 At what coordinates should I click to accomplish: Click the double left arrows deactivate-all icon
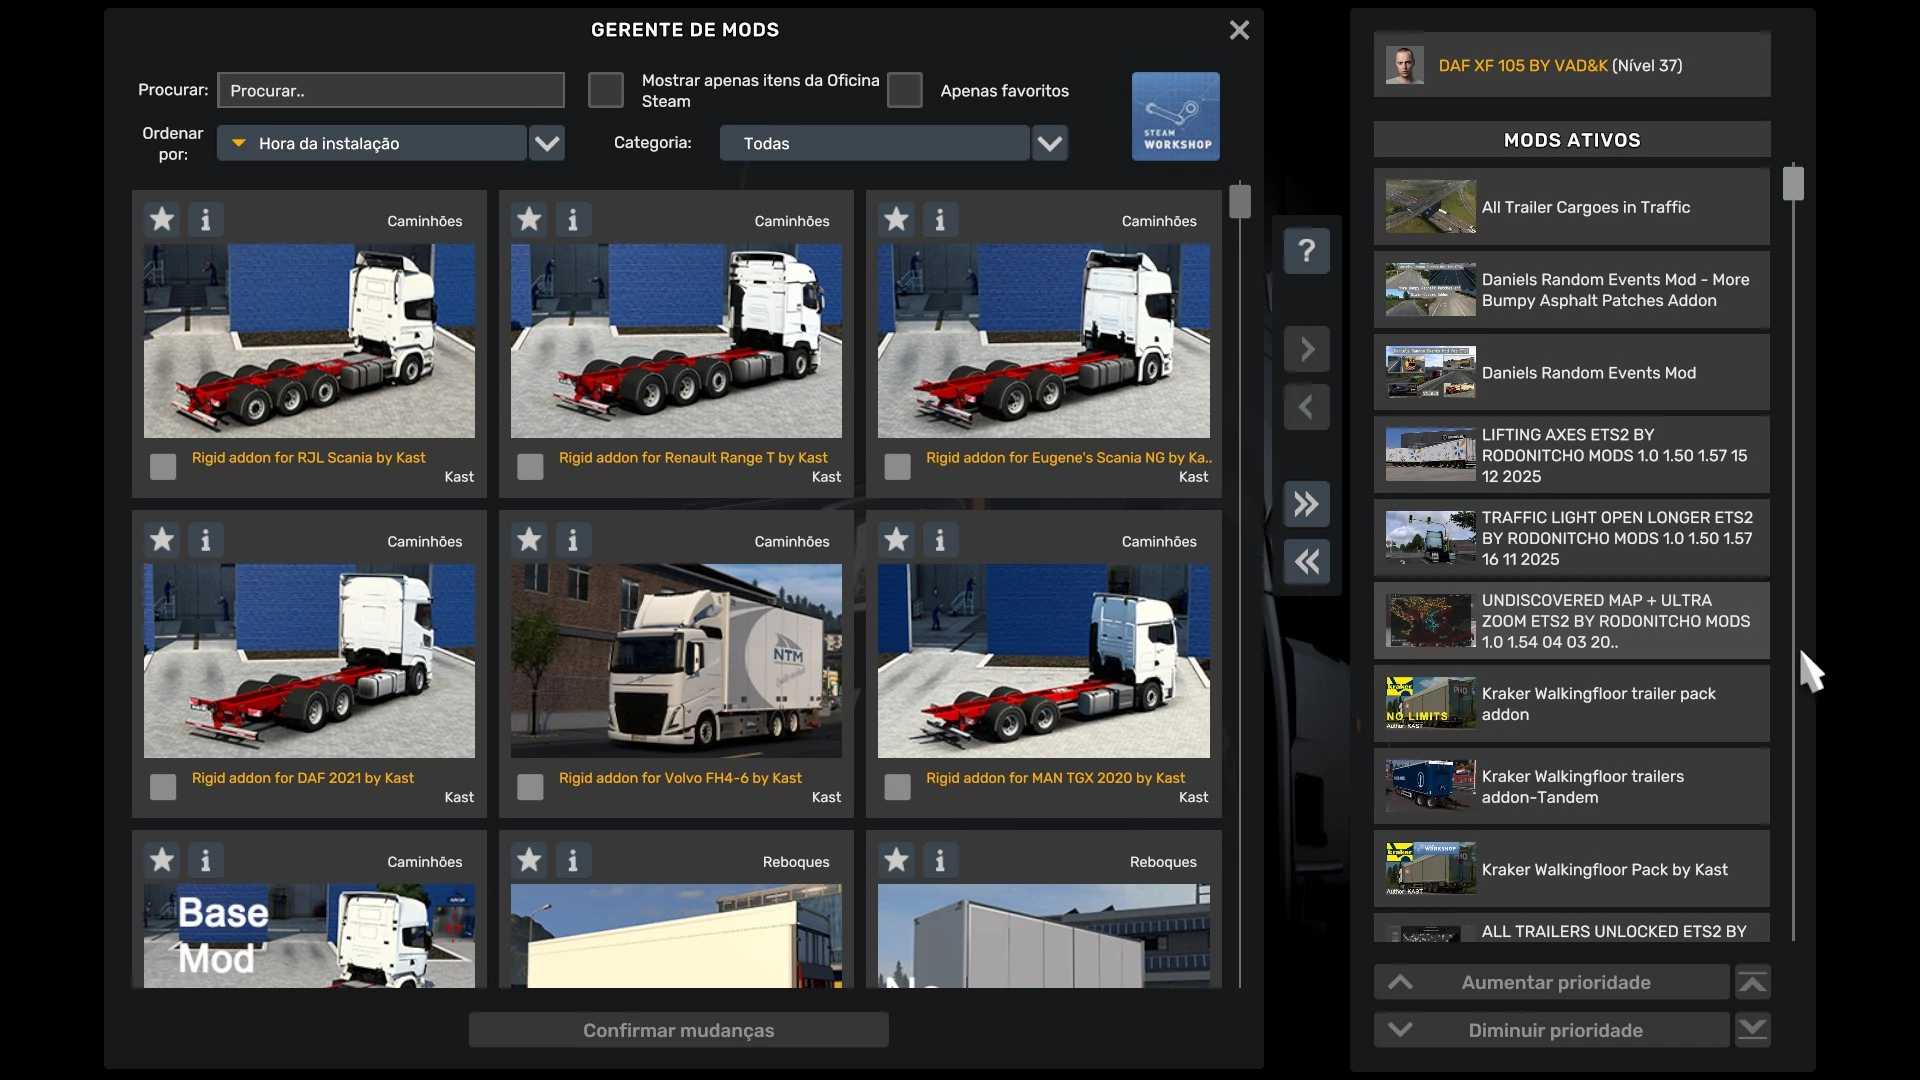[x=1306, y=562]
